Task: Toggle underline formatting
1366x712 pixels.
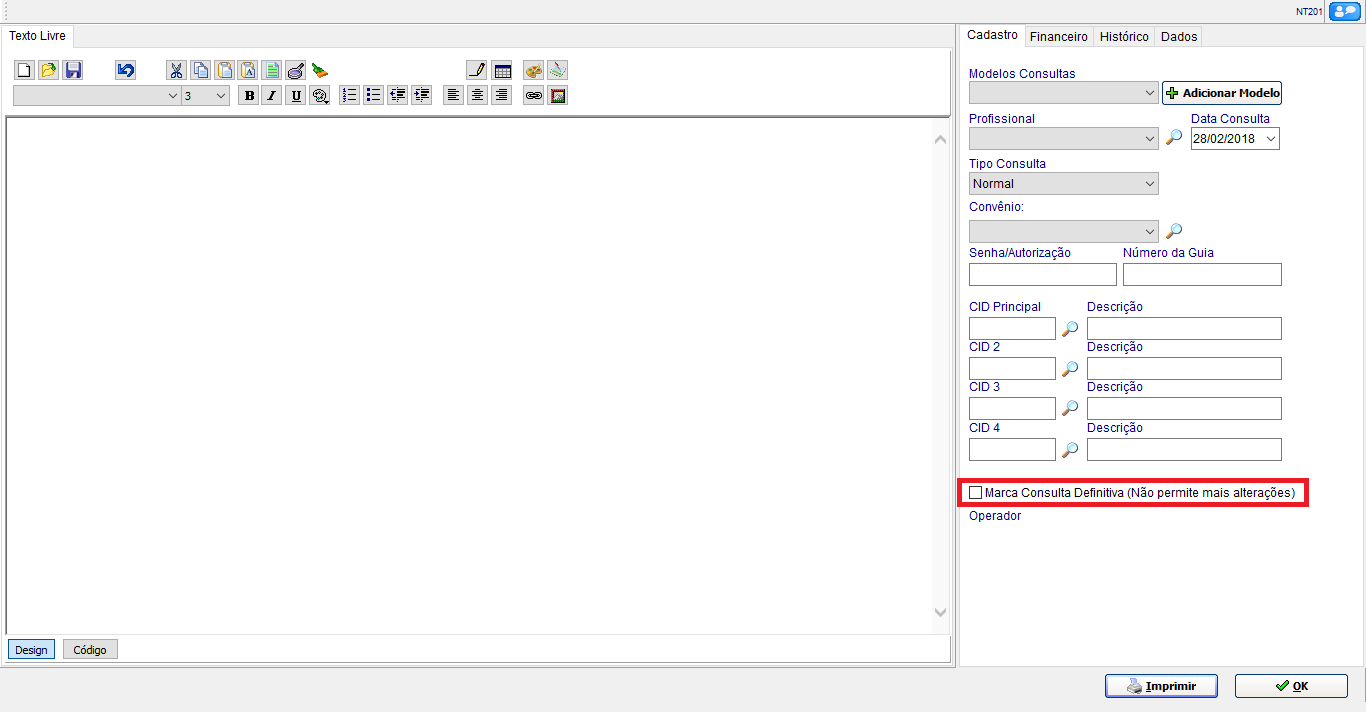Action: 296,96
